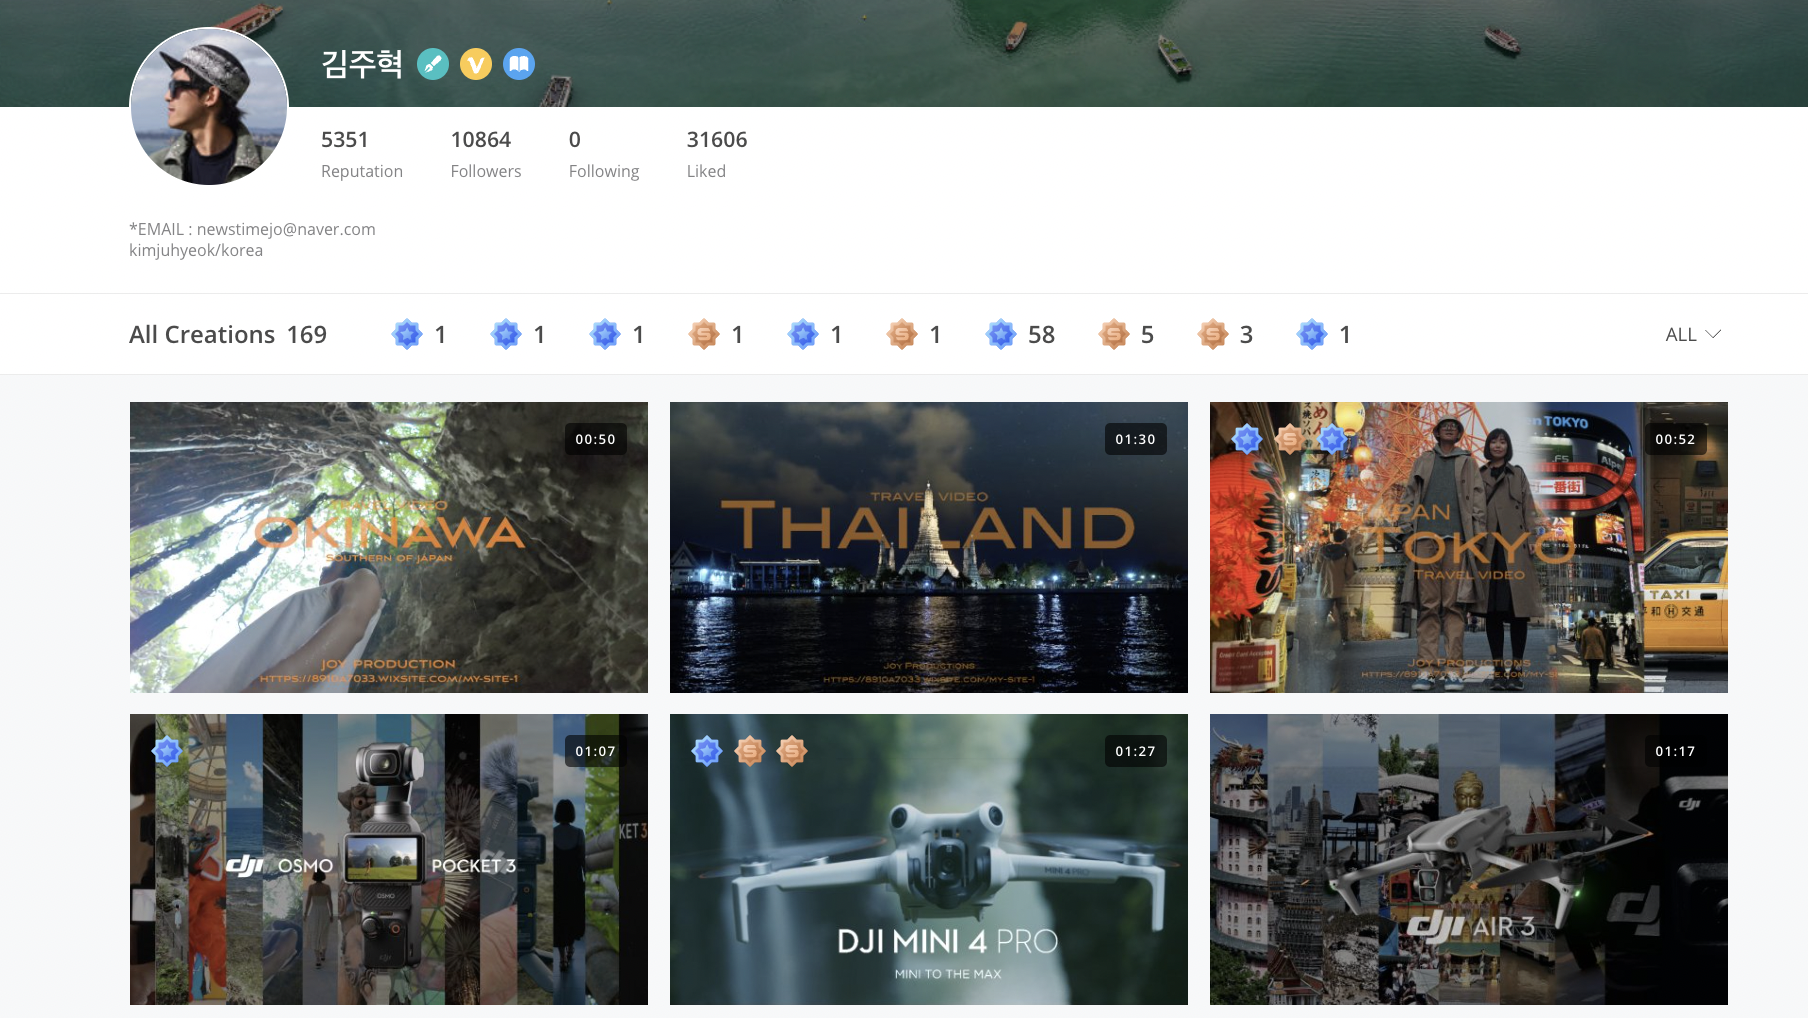Screen dimensions: 1808x1018
Task: Filter by the blue badge with count 58
Action: (x=1001, y=334)
